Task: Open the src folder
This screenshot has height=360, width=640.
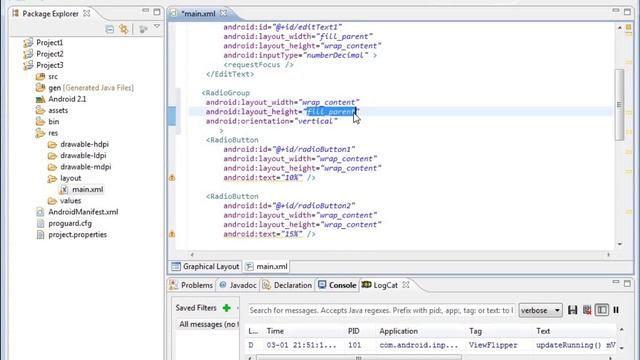Action: [x=53, y=77]
